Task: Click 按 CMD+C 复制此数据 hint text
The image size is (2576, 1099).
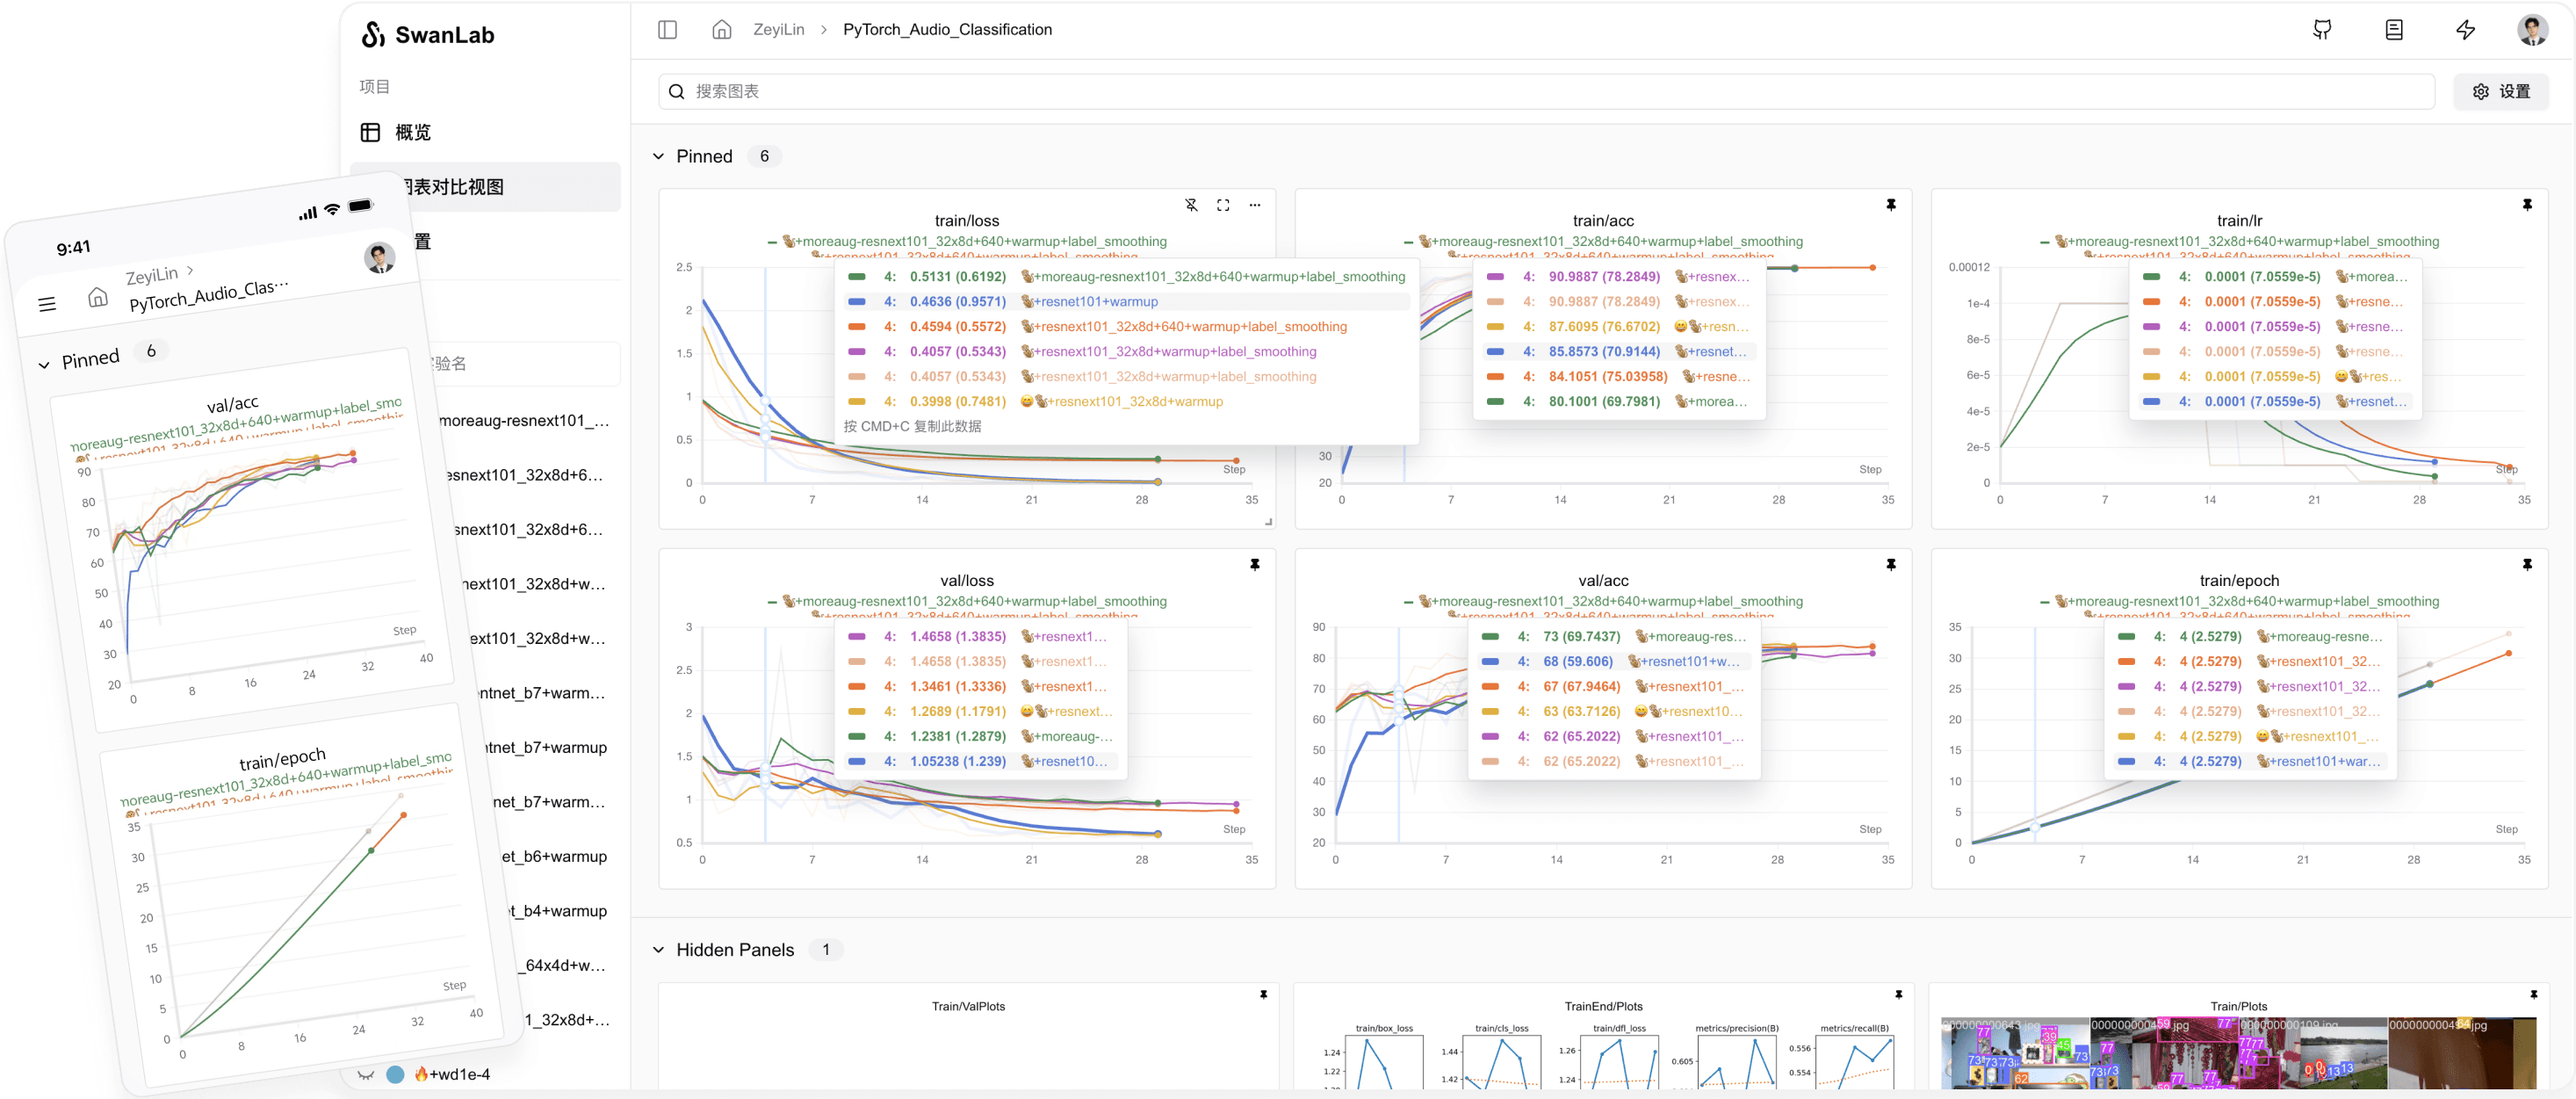Action: pyautogui.click(x=912, y=427)
